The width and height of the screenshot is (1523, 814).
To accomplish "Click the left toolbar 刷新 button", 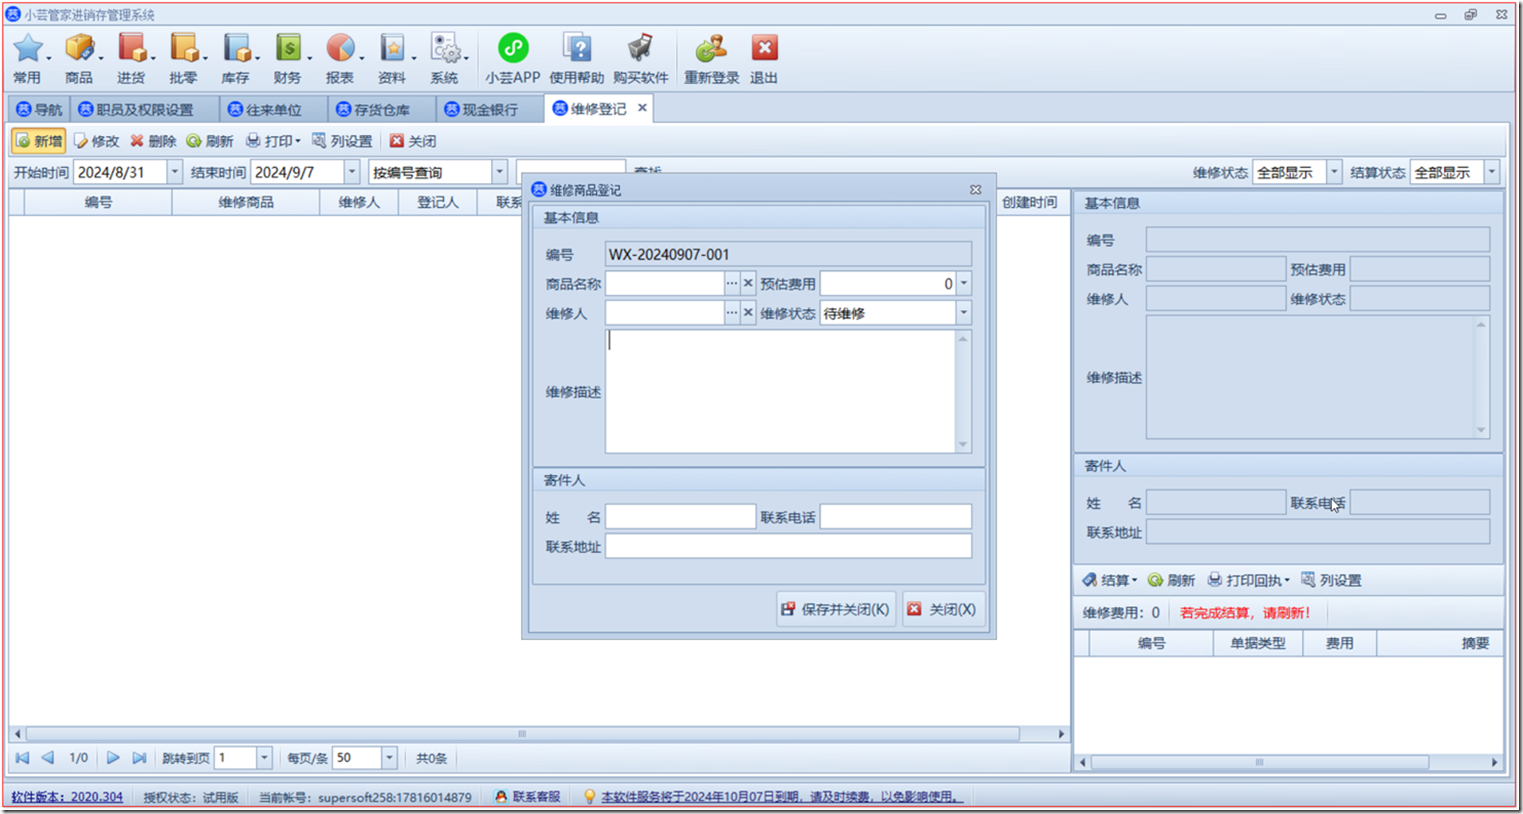I will tap(210, 141).
